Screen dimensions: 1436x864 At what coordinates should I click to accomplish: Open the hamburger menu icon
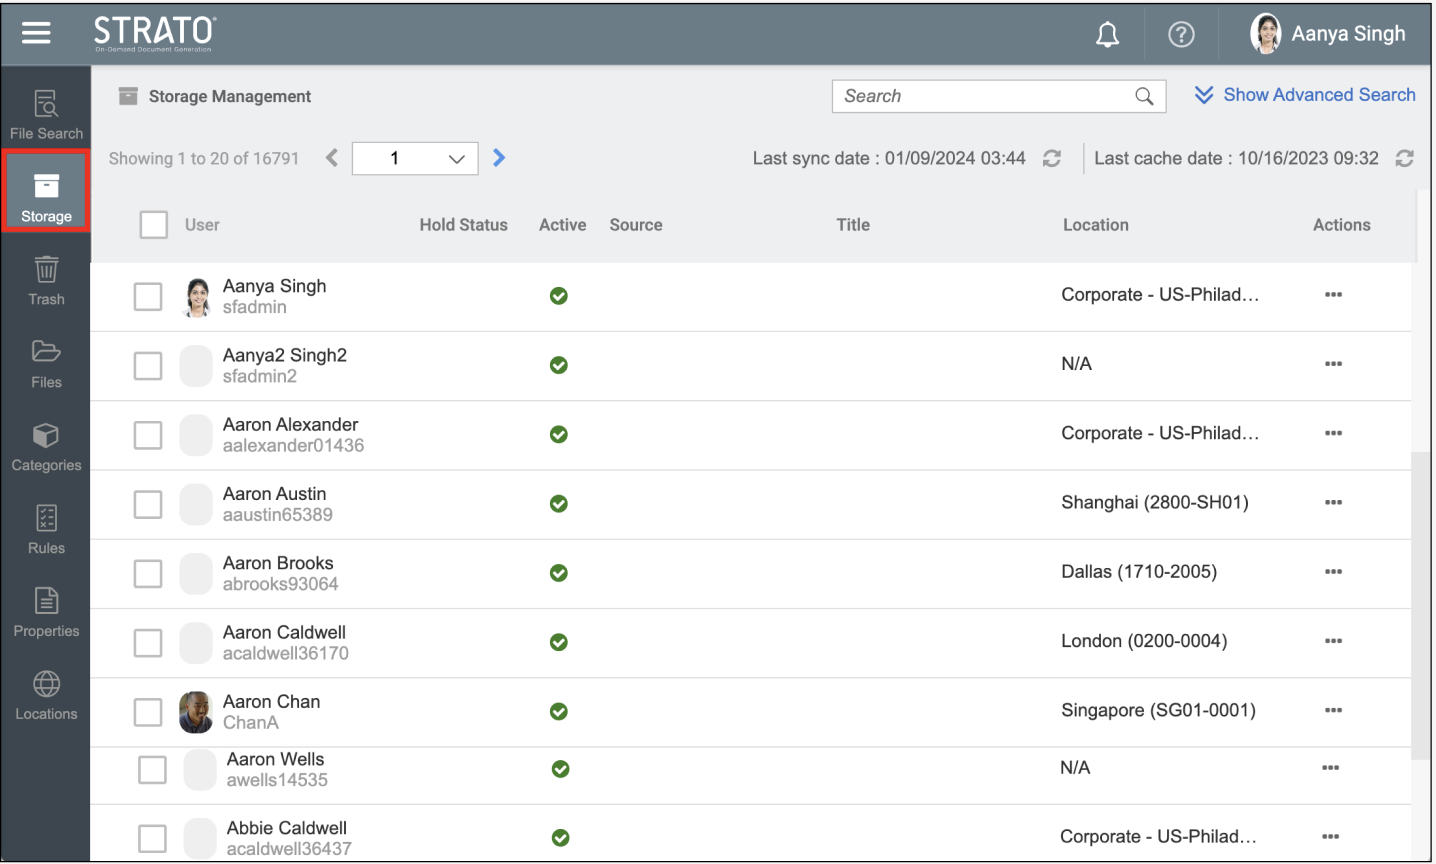(x=36, y=33)
